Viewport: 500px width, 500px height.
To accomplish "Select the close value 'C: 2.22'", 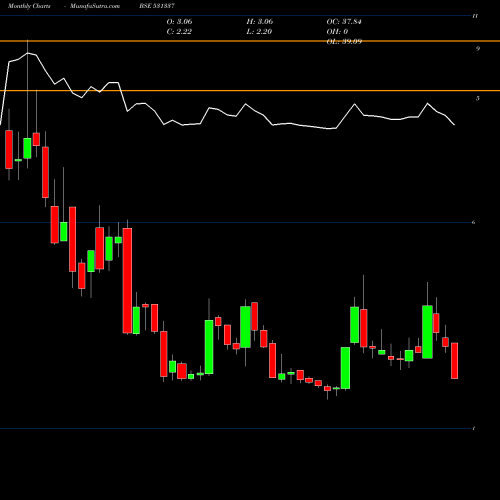I will coord(179,32).
